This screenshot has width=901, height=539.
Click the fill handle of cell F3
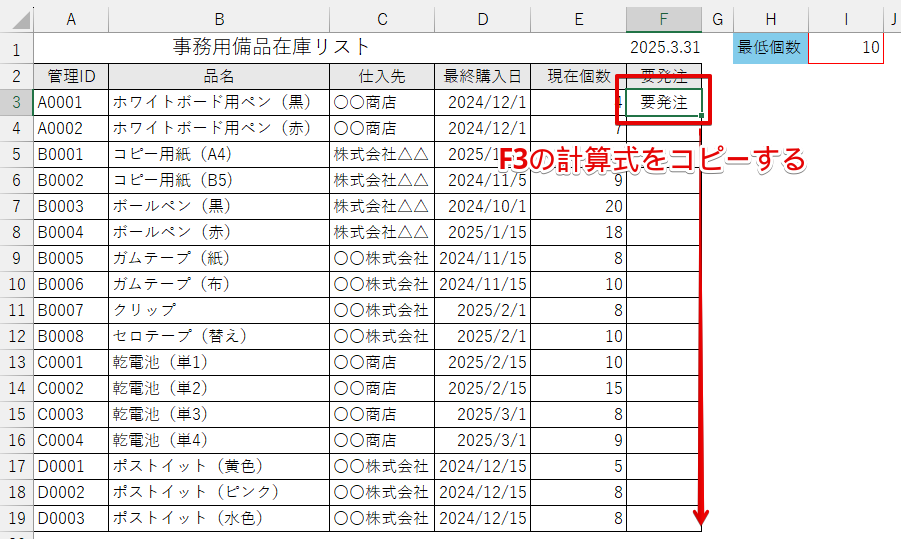tap(702, 116)
